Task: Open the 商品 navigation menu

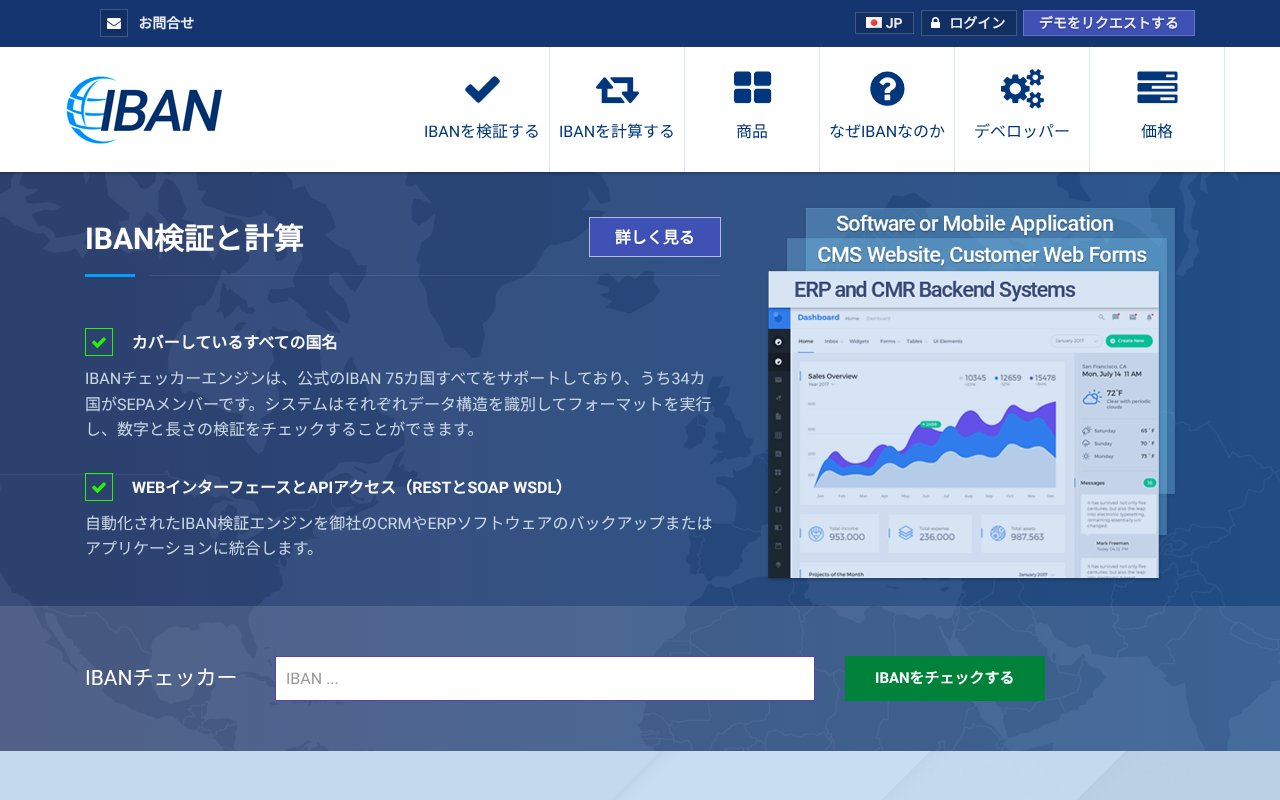Action: click(752, 109)
